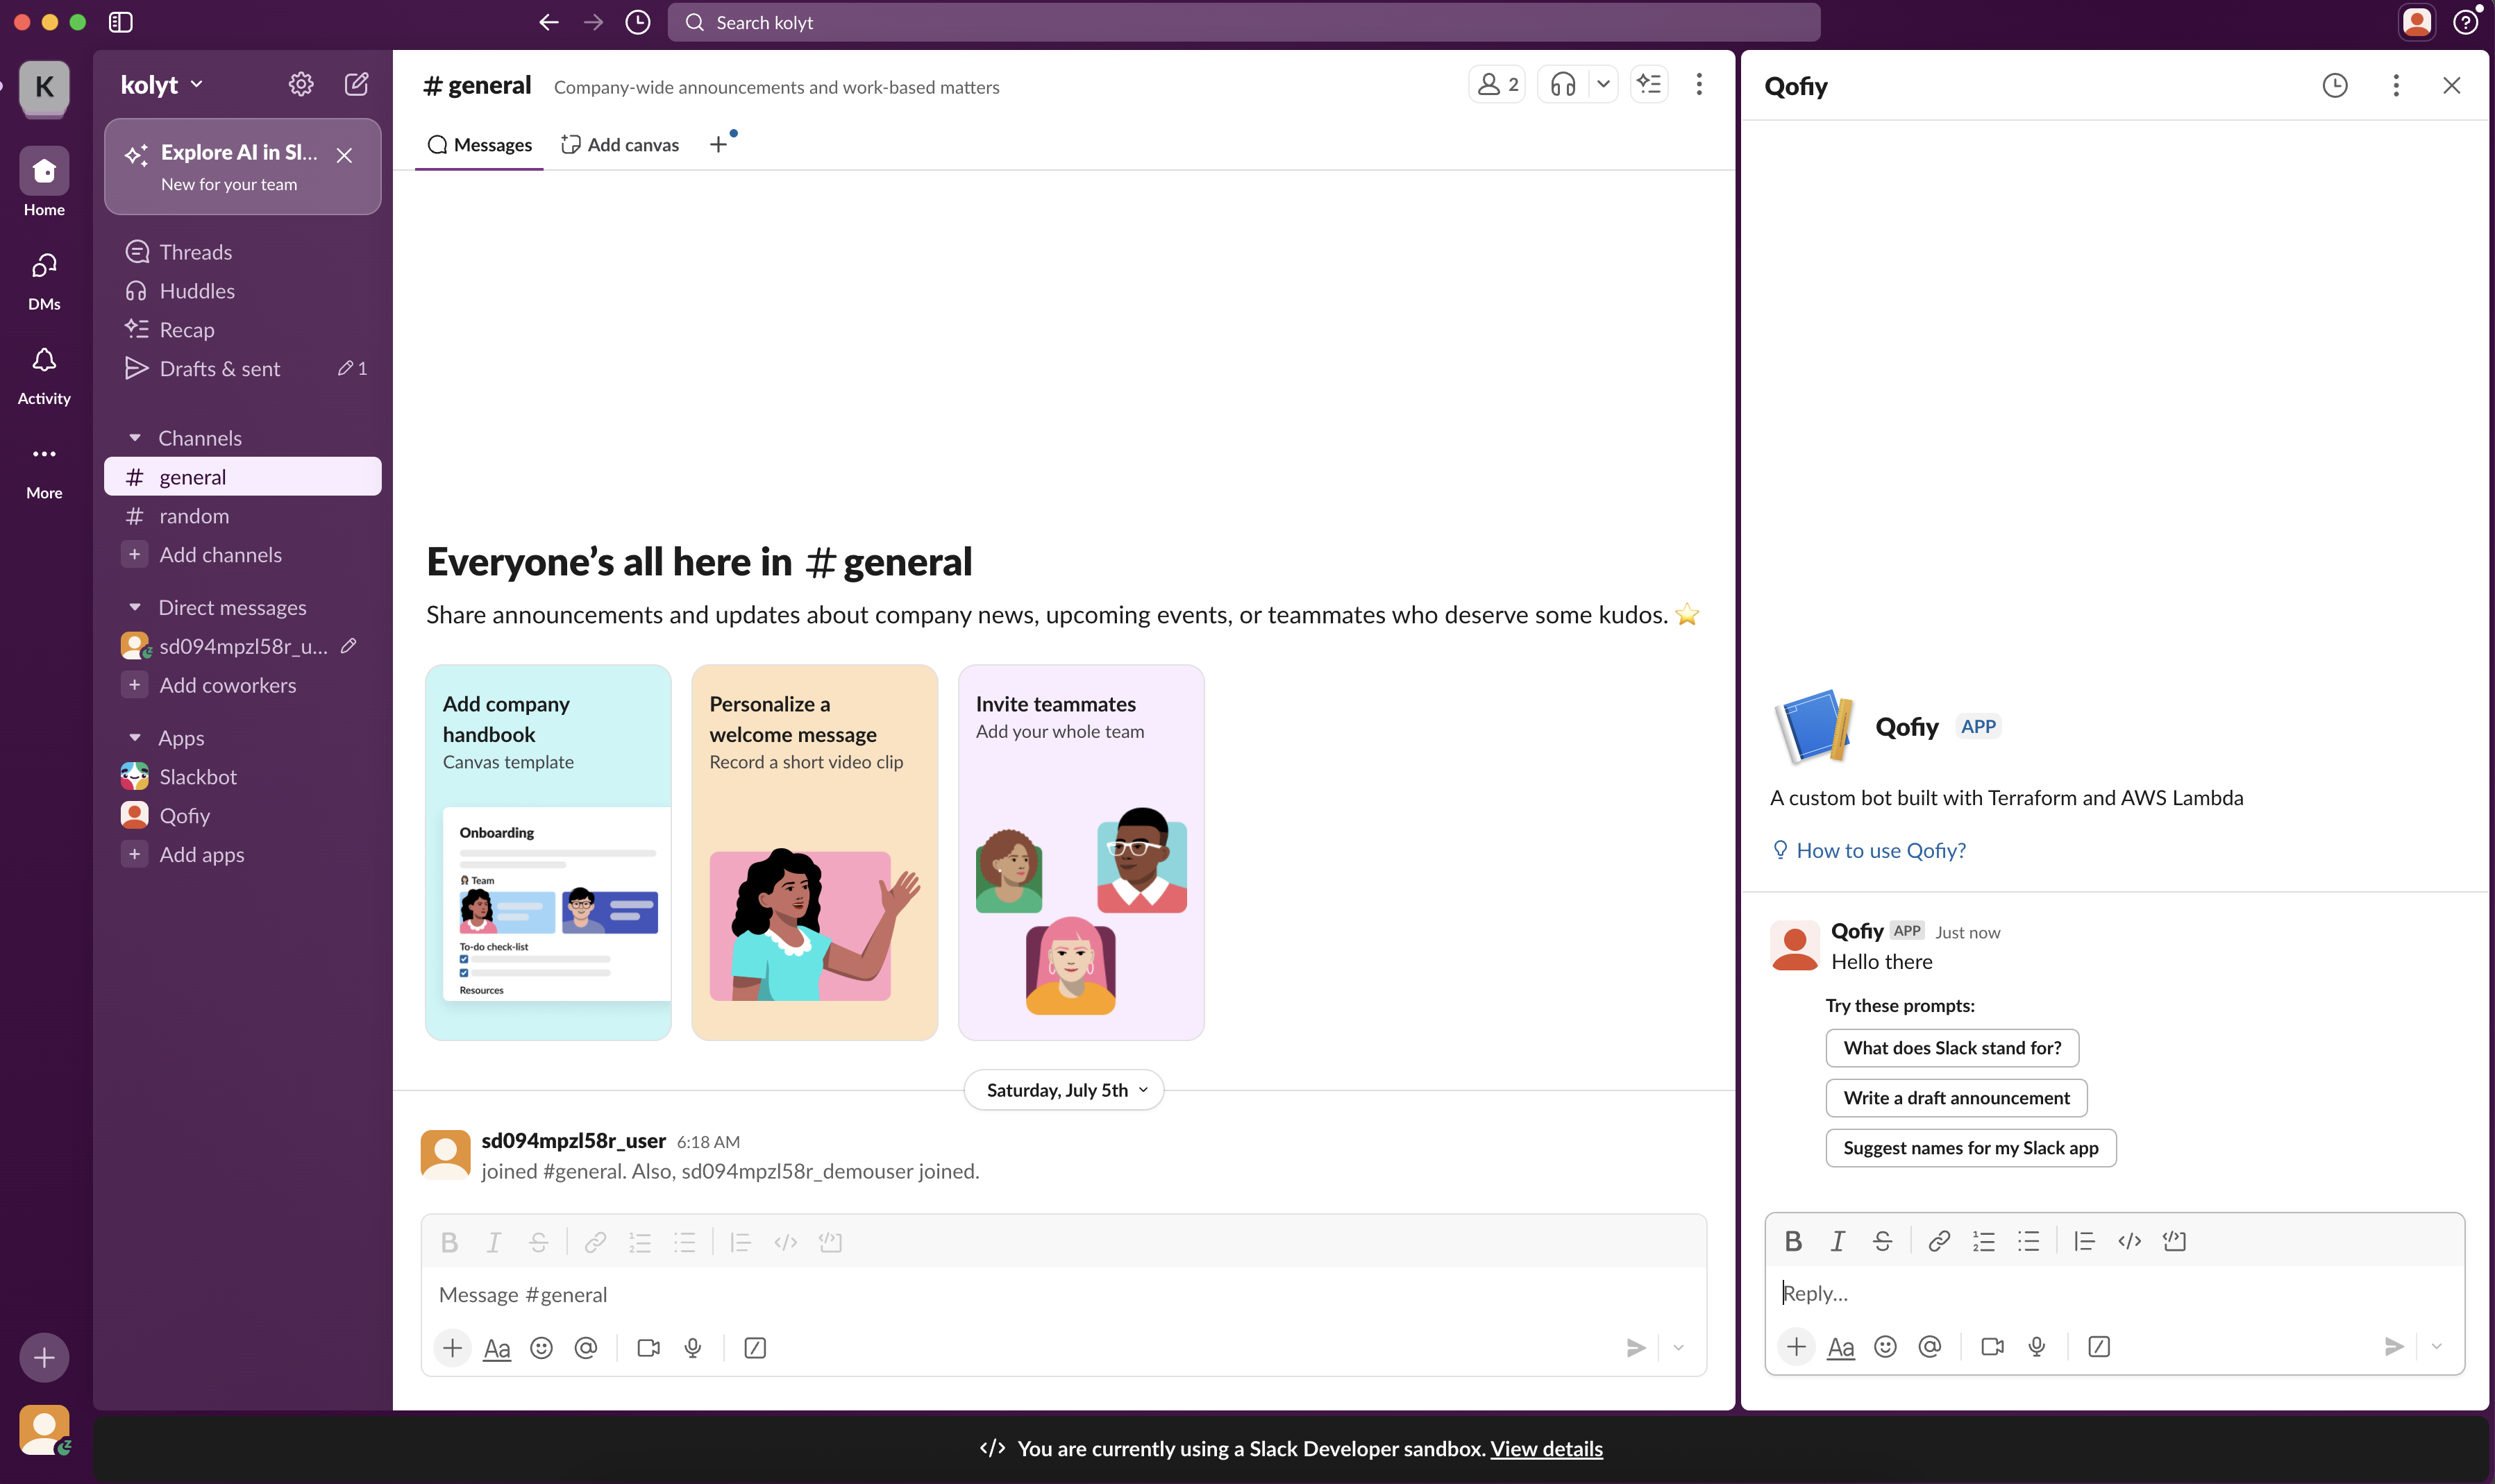Record video clip in #general composer
Viewport: 2495px width, 1484px height.
coord(648,1348)
